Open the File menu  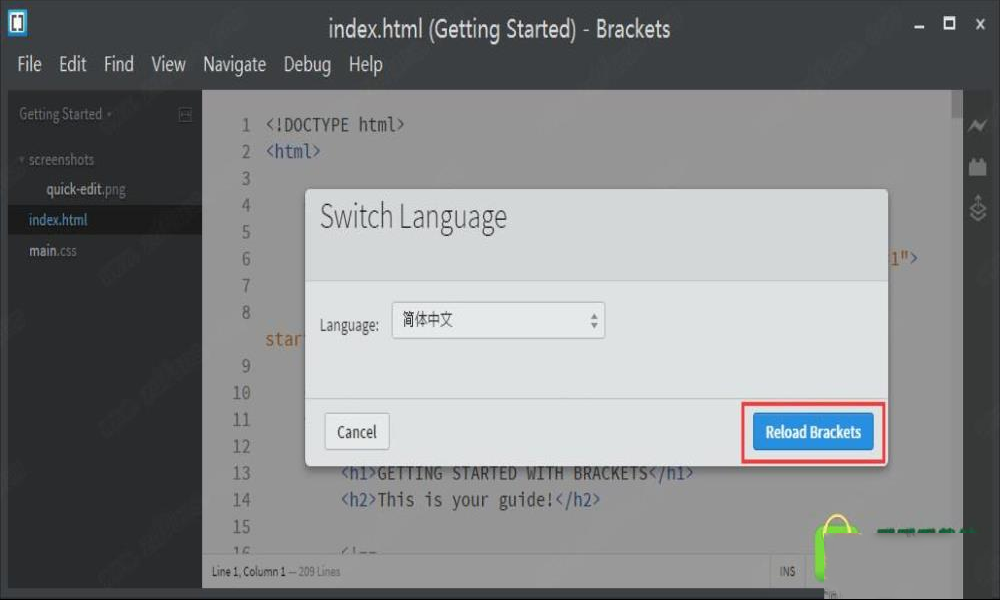[29, 64]
